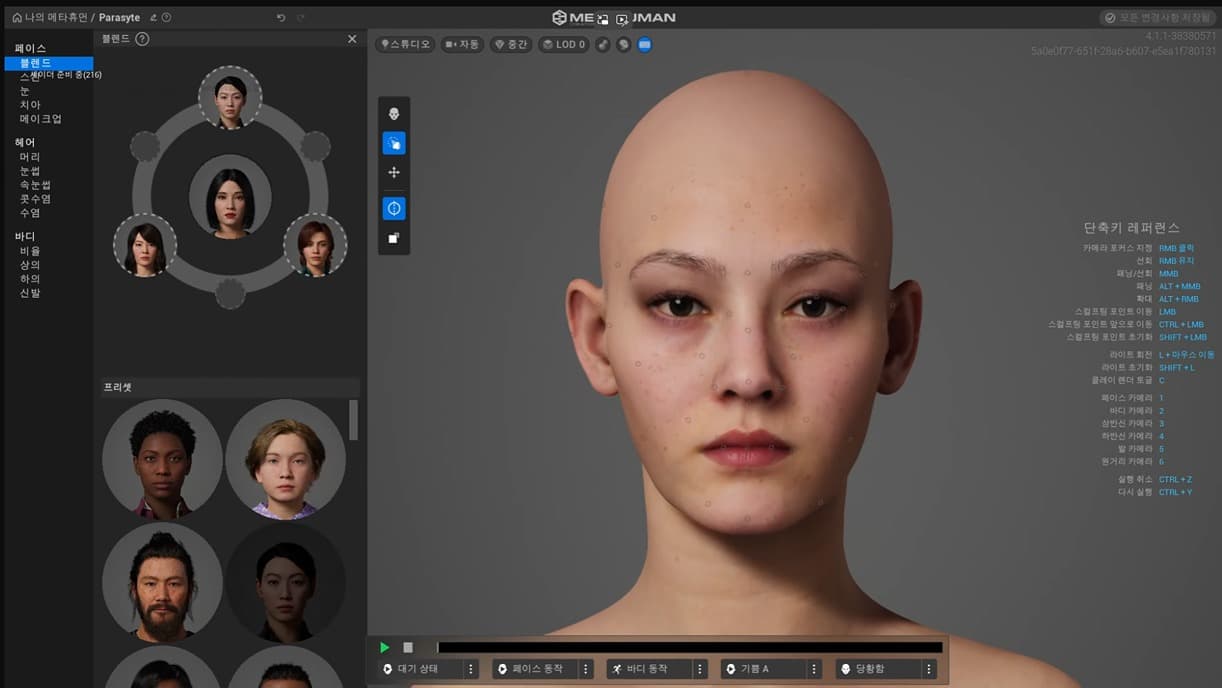Select the bearded man preset thumbnail
1222x688 pixels.
162,582
